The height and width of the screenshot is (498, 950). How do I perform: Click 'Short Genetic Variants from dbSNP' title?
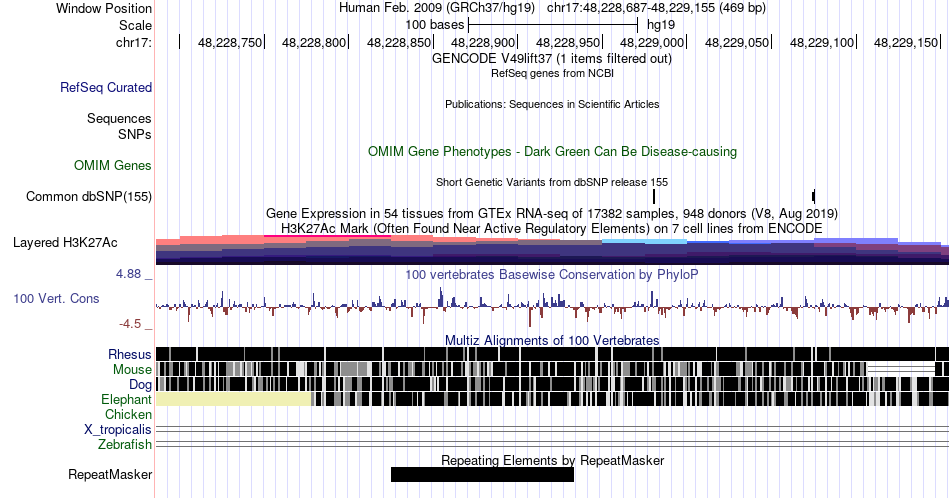point(552,182)
